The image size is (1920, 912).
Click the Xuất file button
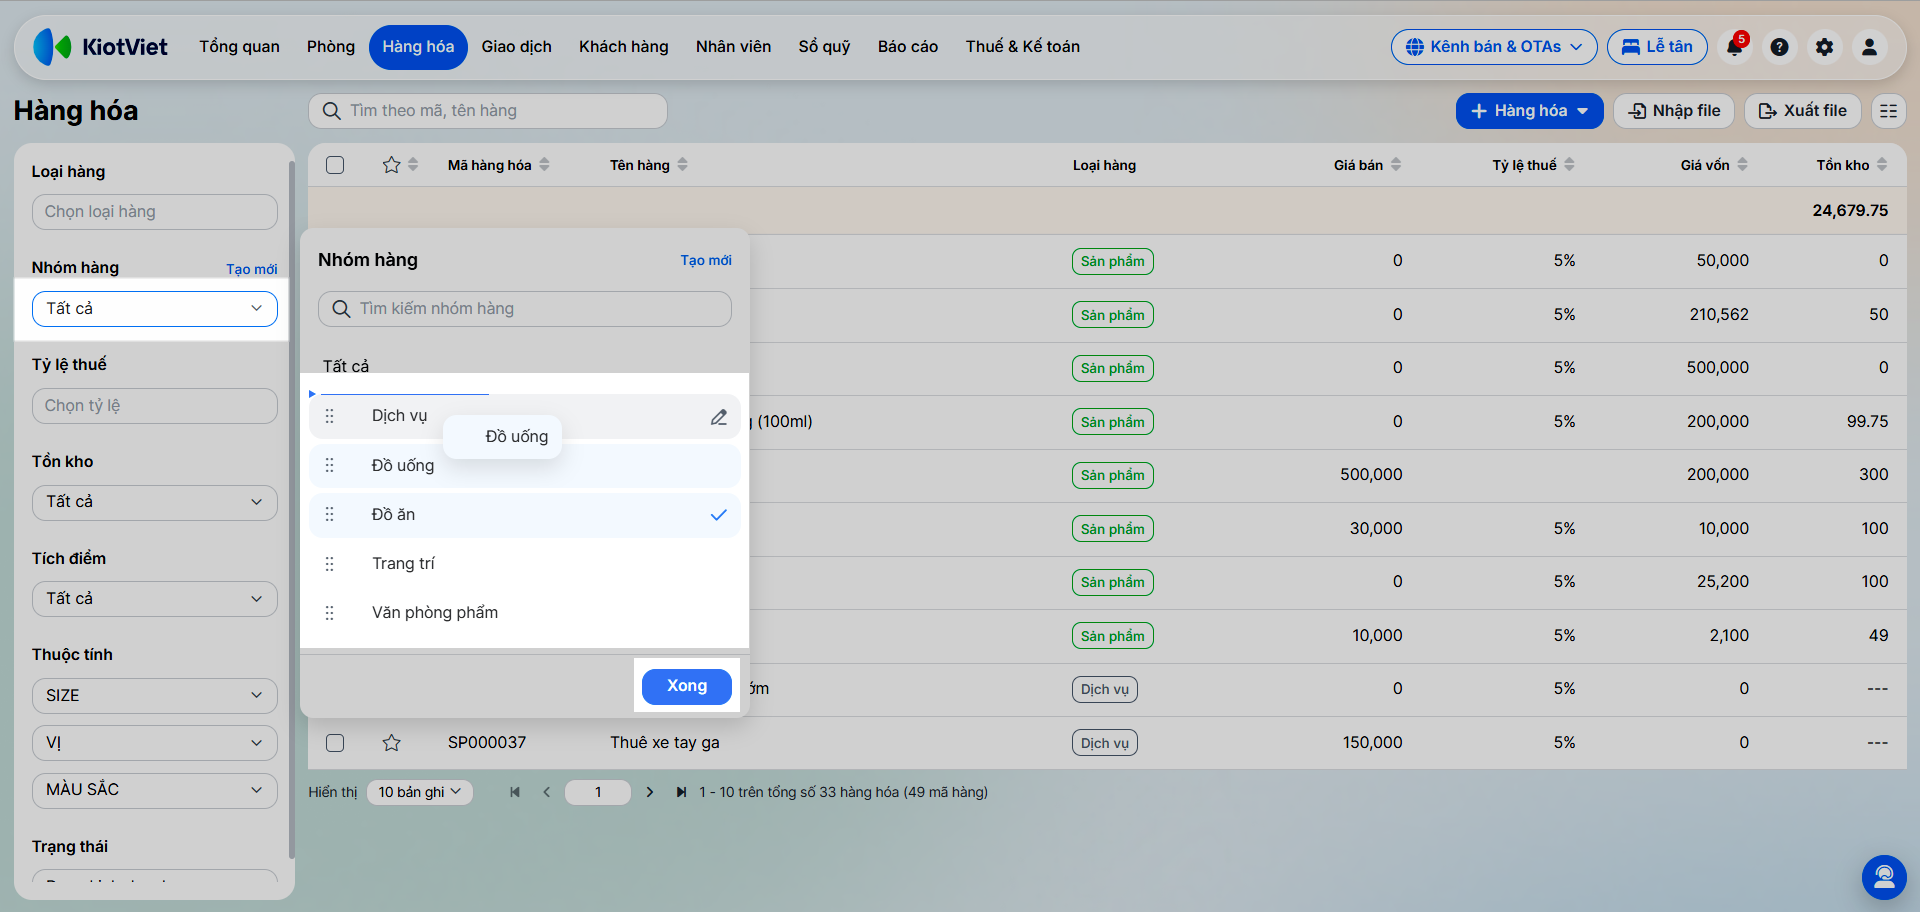[1803, 111]
